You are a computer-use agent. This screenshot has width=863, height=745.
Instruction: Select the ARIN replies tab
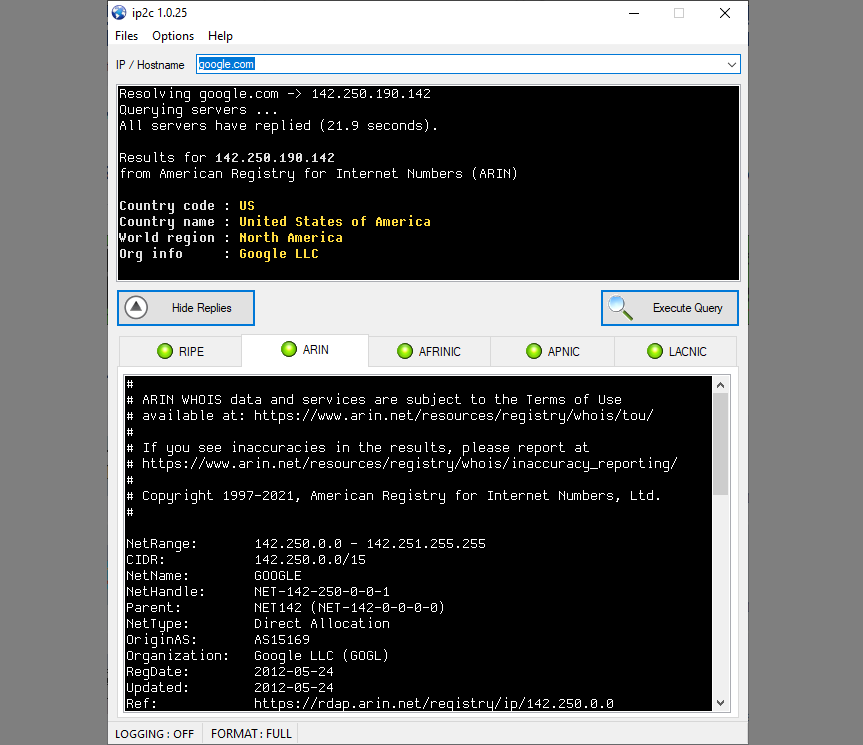pos(304,349)
